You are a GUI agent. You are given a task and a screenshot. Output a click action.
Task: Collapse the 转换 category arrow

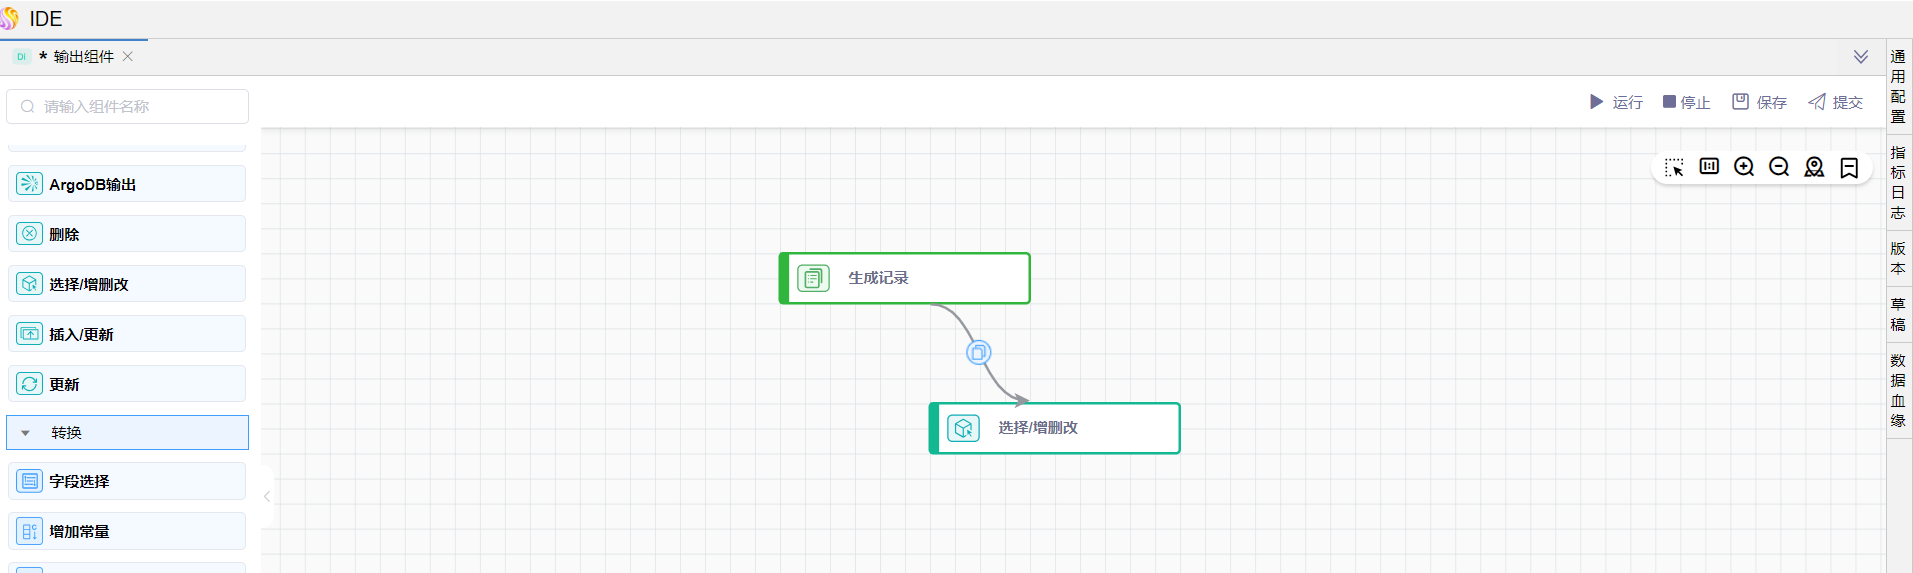[x=26, y=433]
